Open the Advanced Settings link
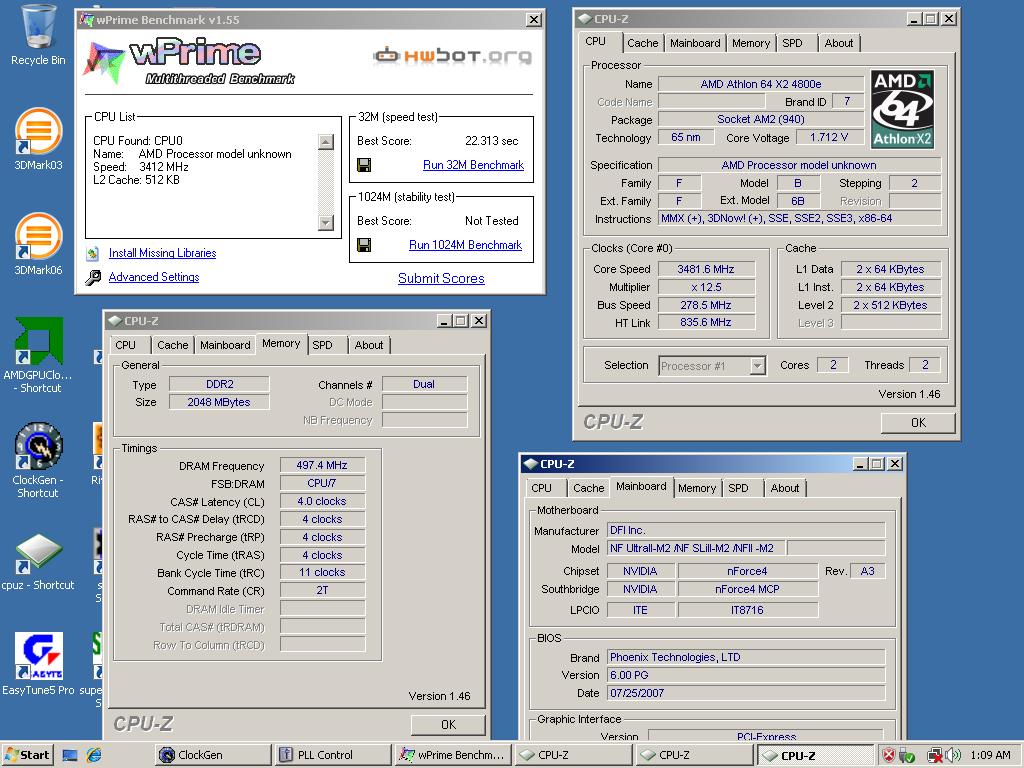The height and width of the screenshot is (768, 1024). point(154,277)
